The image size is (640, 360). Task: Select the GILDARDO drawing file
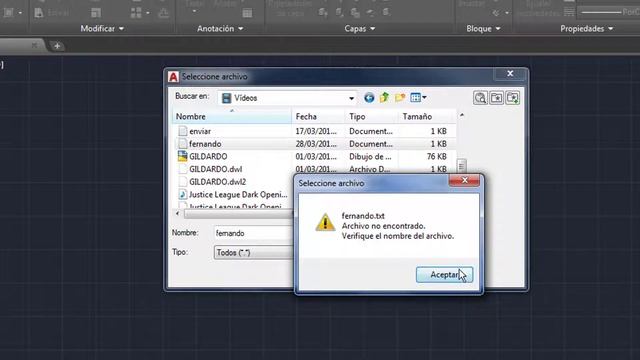click(208, 157)
